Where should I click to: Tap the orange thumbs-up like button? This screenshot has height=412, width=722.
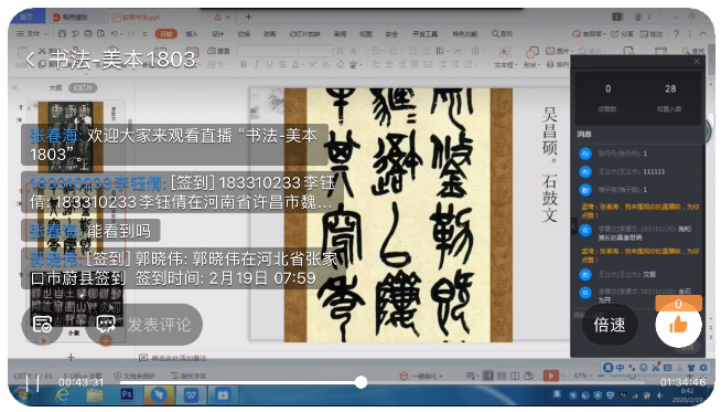point(678,325)
